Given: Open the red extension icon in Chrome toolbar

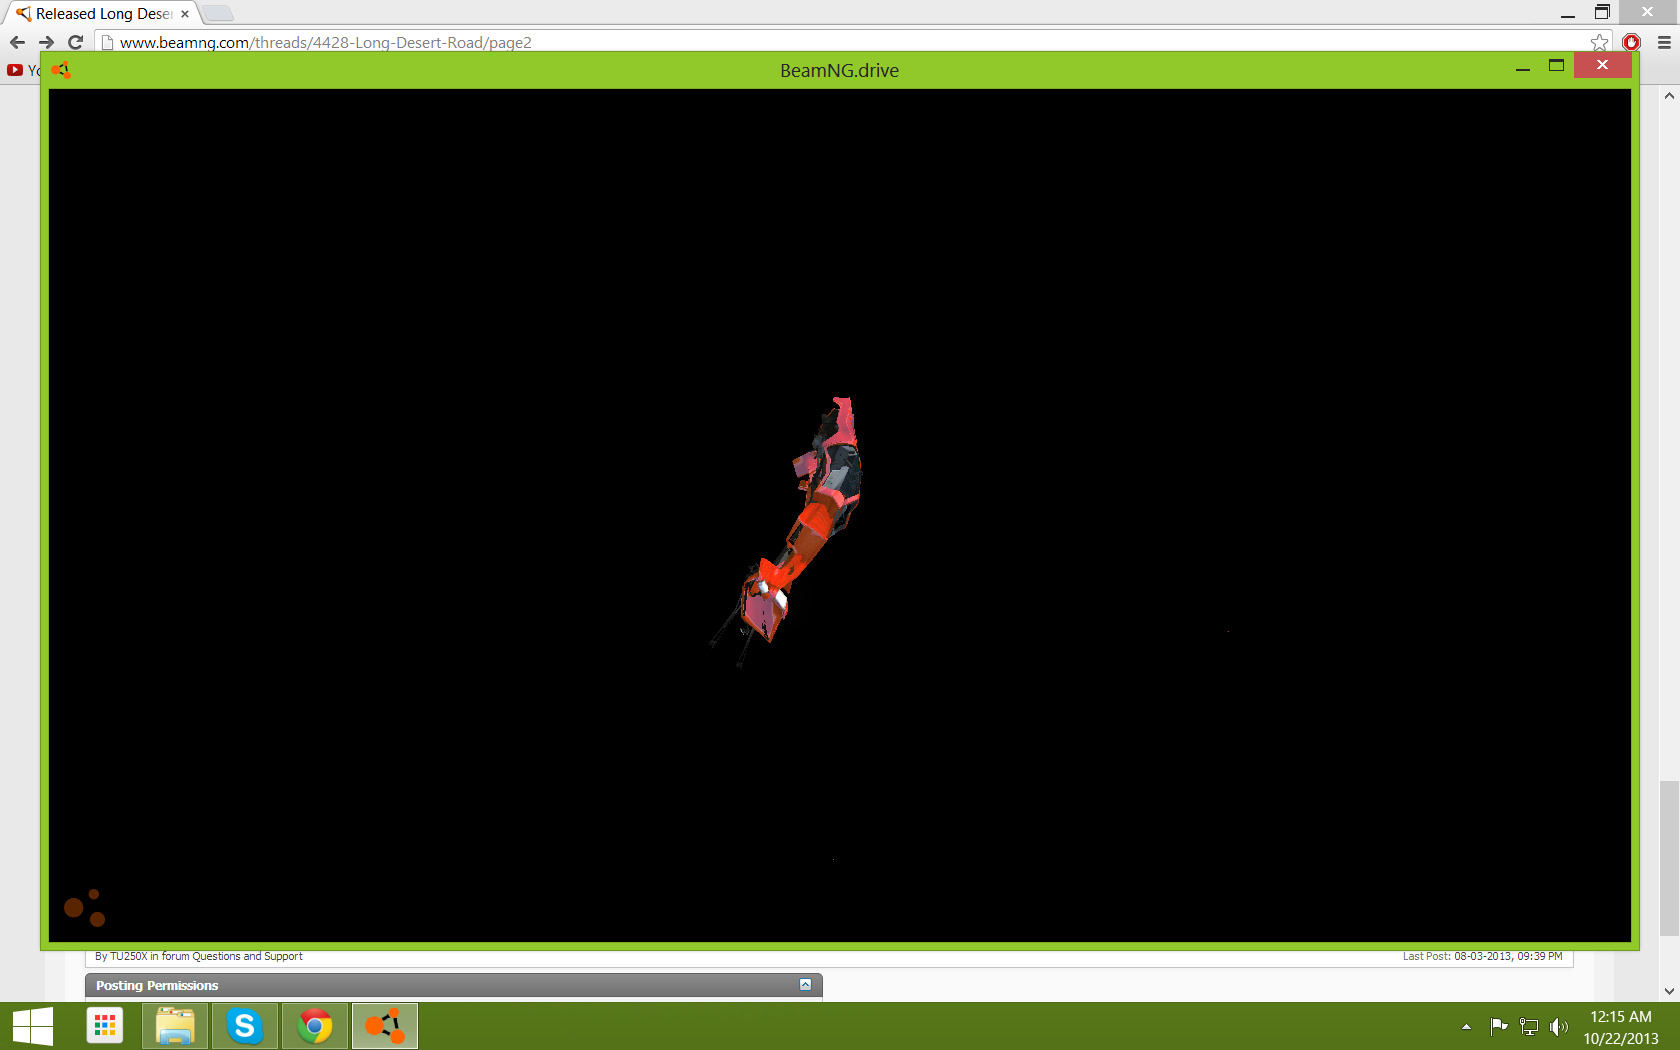Looking at the screenshot, I should [x=1632, y=42].
